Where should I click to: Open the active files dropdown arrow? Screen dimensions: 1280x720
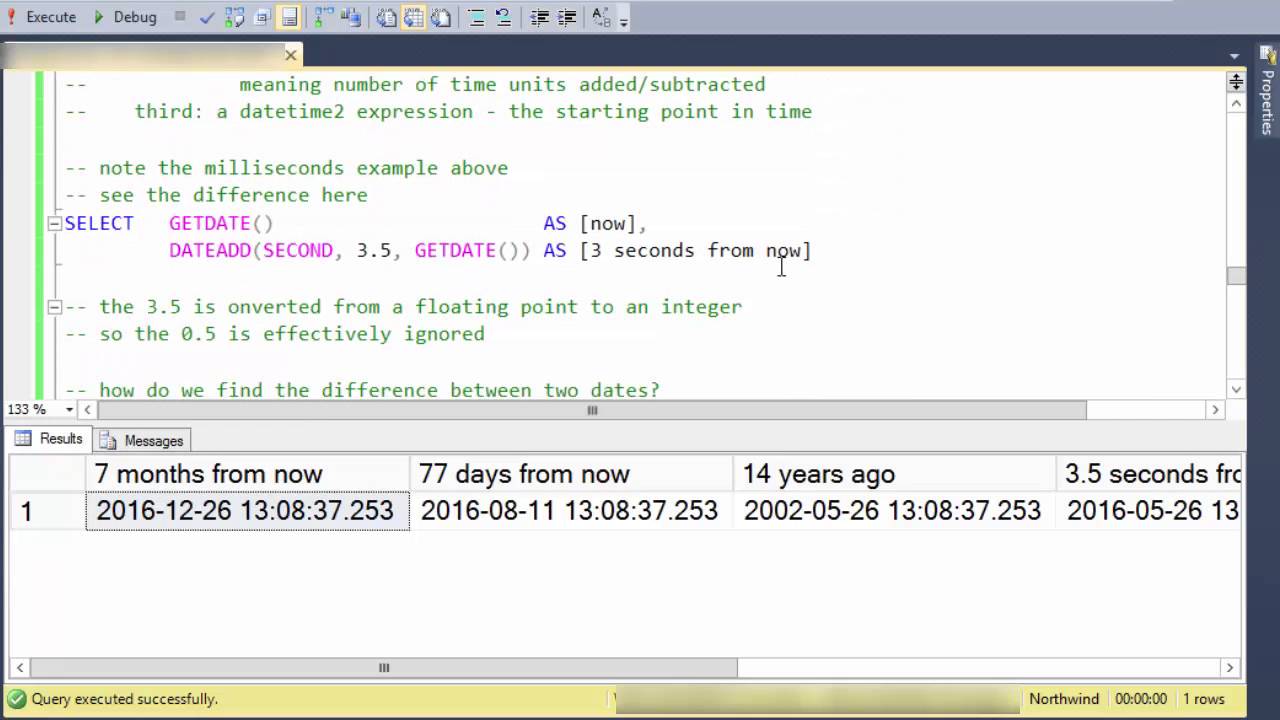1236,57
